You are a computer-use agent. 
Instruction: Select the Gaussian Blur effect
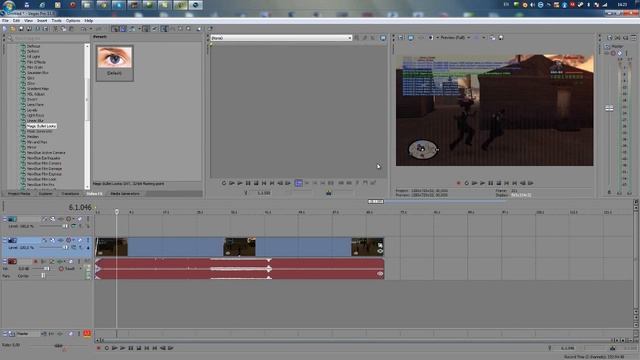point(38,73)
